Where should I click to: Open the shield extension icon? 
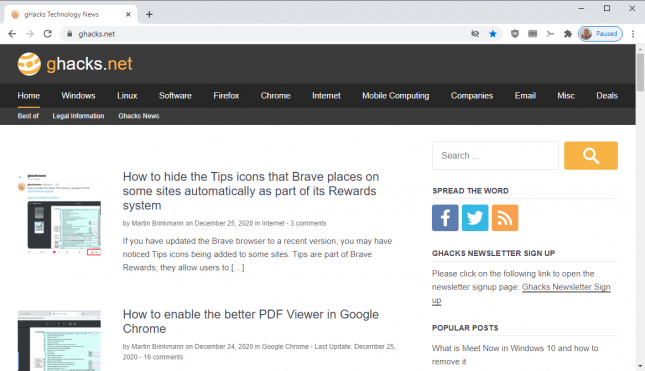tap(515, 34)
